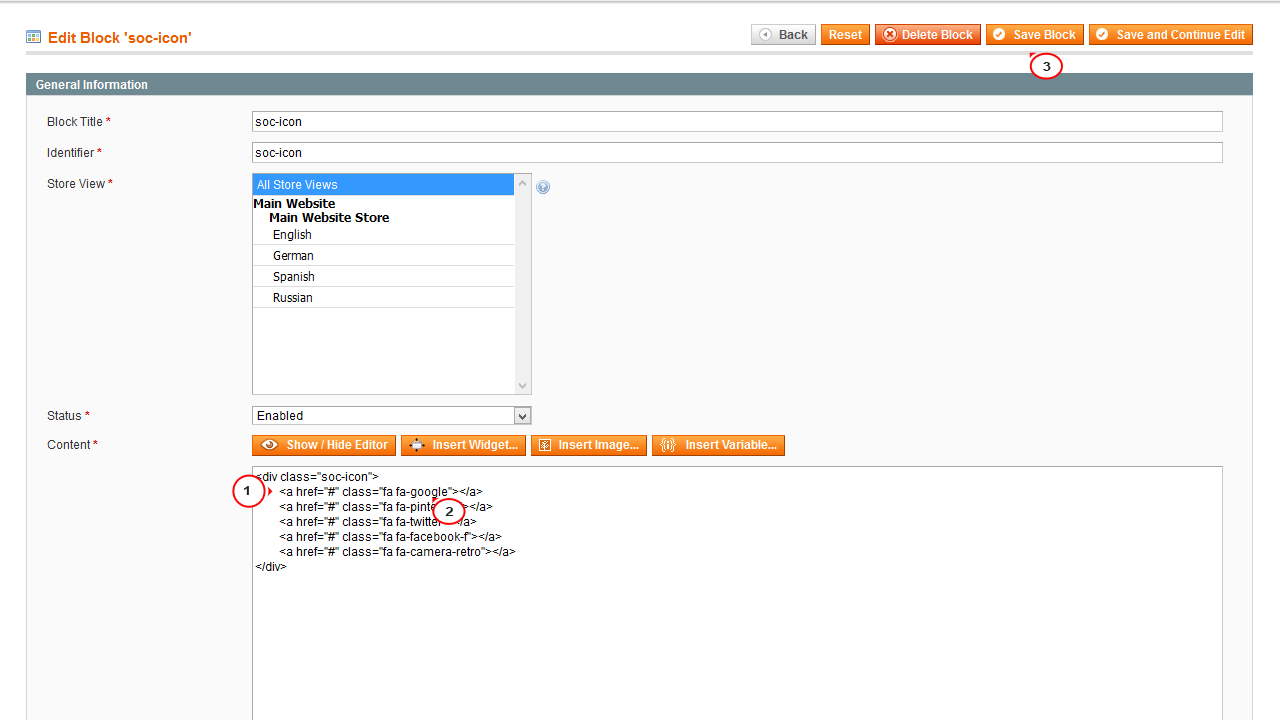
Task: Click the grid icon beside 'Edit Block' title
Action: coord(33,36)
